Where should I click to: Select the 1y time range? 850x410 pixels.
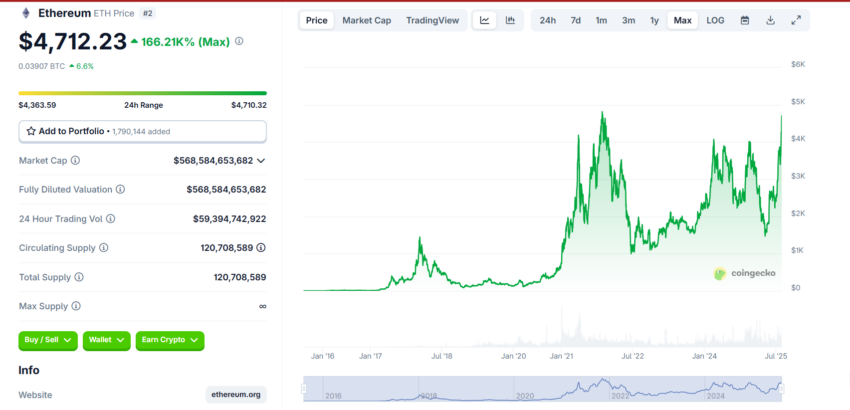[x=654, y=21]
